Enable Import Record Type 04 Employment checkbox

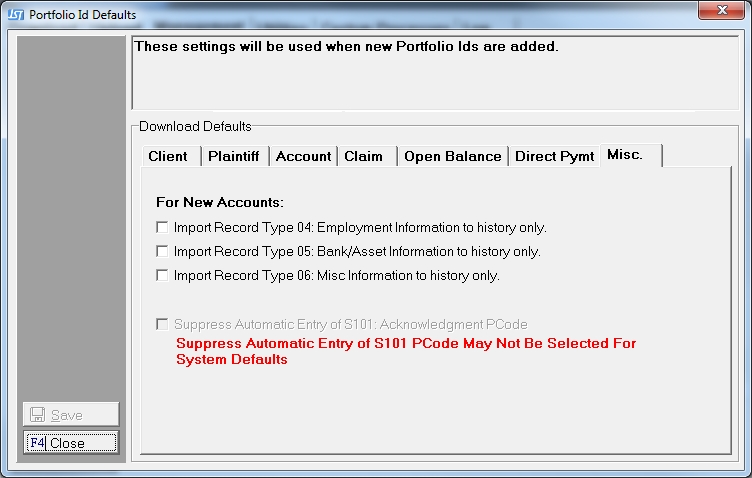point(162,227)
